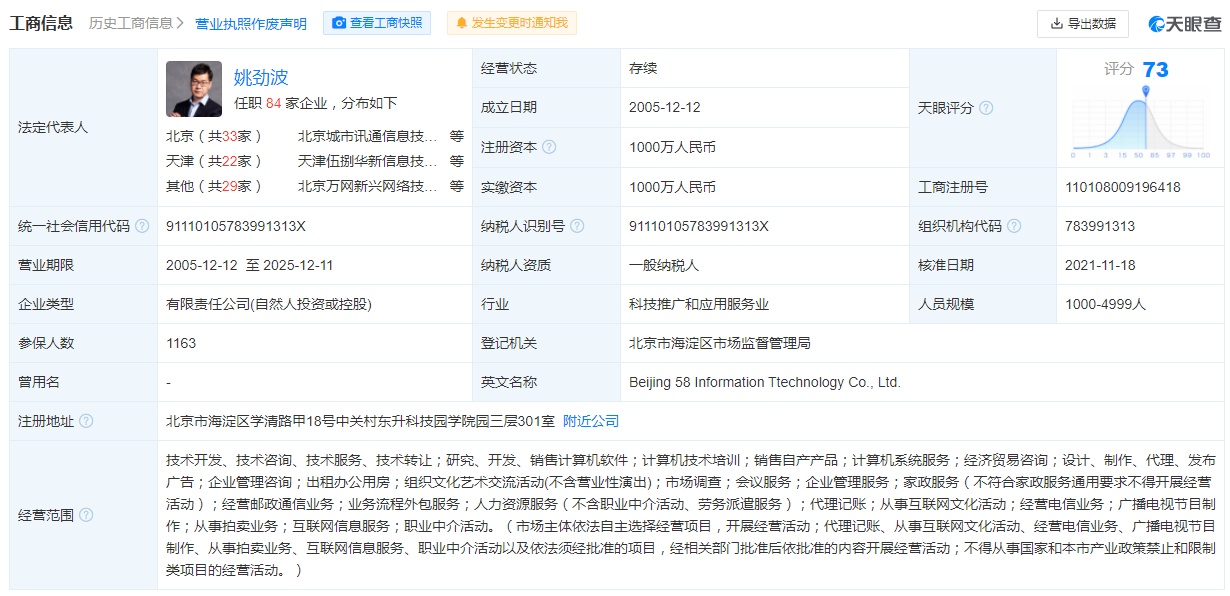The width and height of the screenshot is (1230, 596).
Task: Open 附近公司 link
Action: pyautogui.click(x=591, y=421)
